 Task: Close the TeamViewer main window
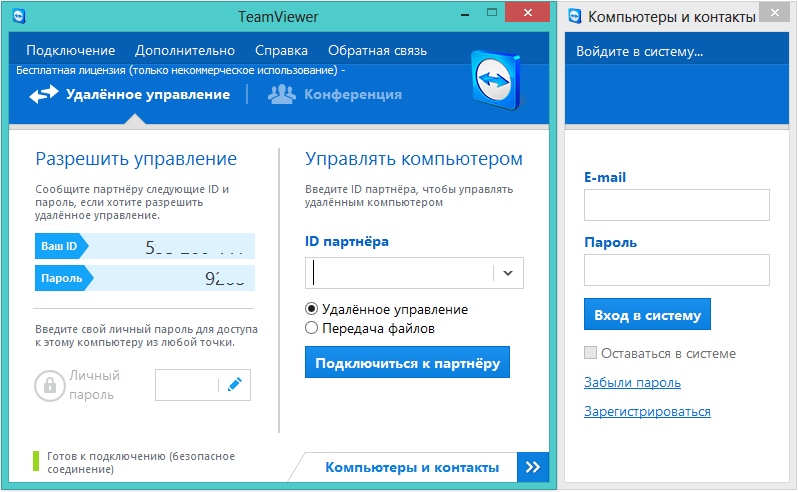coord(527,13)
